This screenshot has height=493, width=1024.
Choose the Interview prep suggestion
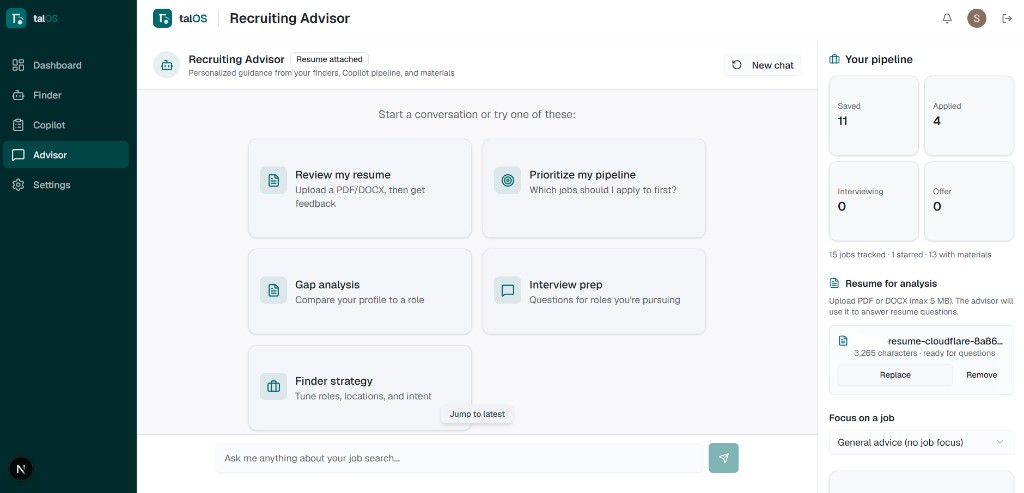(x=594, y=291)
